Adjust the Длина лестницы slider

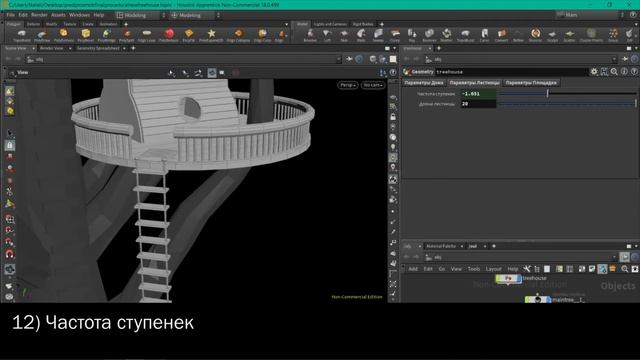(567, 104)
